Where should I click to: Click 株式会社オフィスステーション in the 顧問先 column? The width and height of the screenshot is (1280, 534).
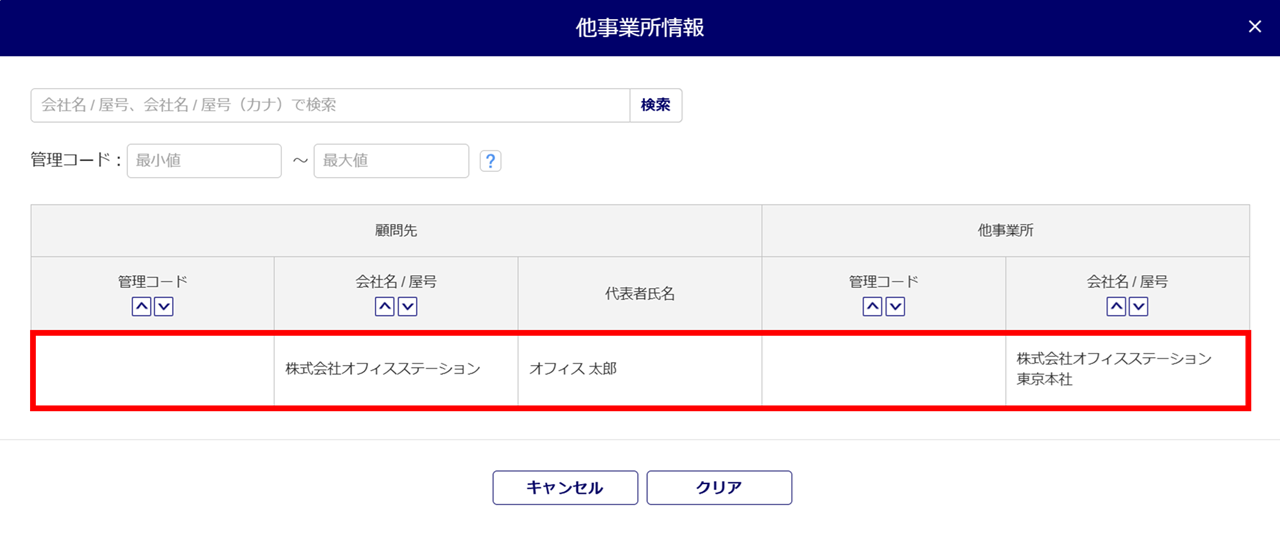click(x=383, y=369)
